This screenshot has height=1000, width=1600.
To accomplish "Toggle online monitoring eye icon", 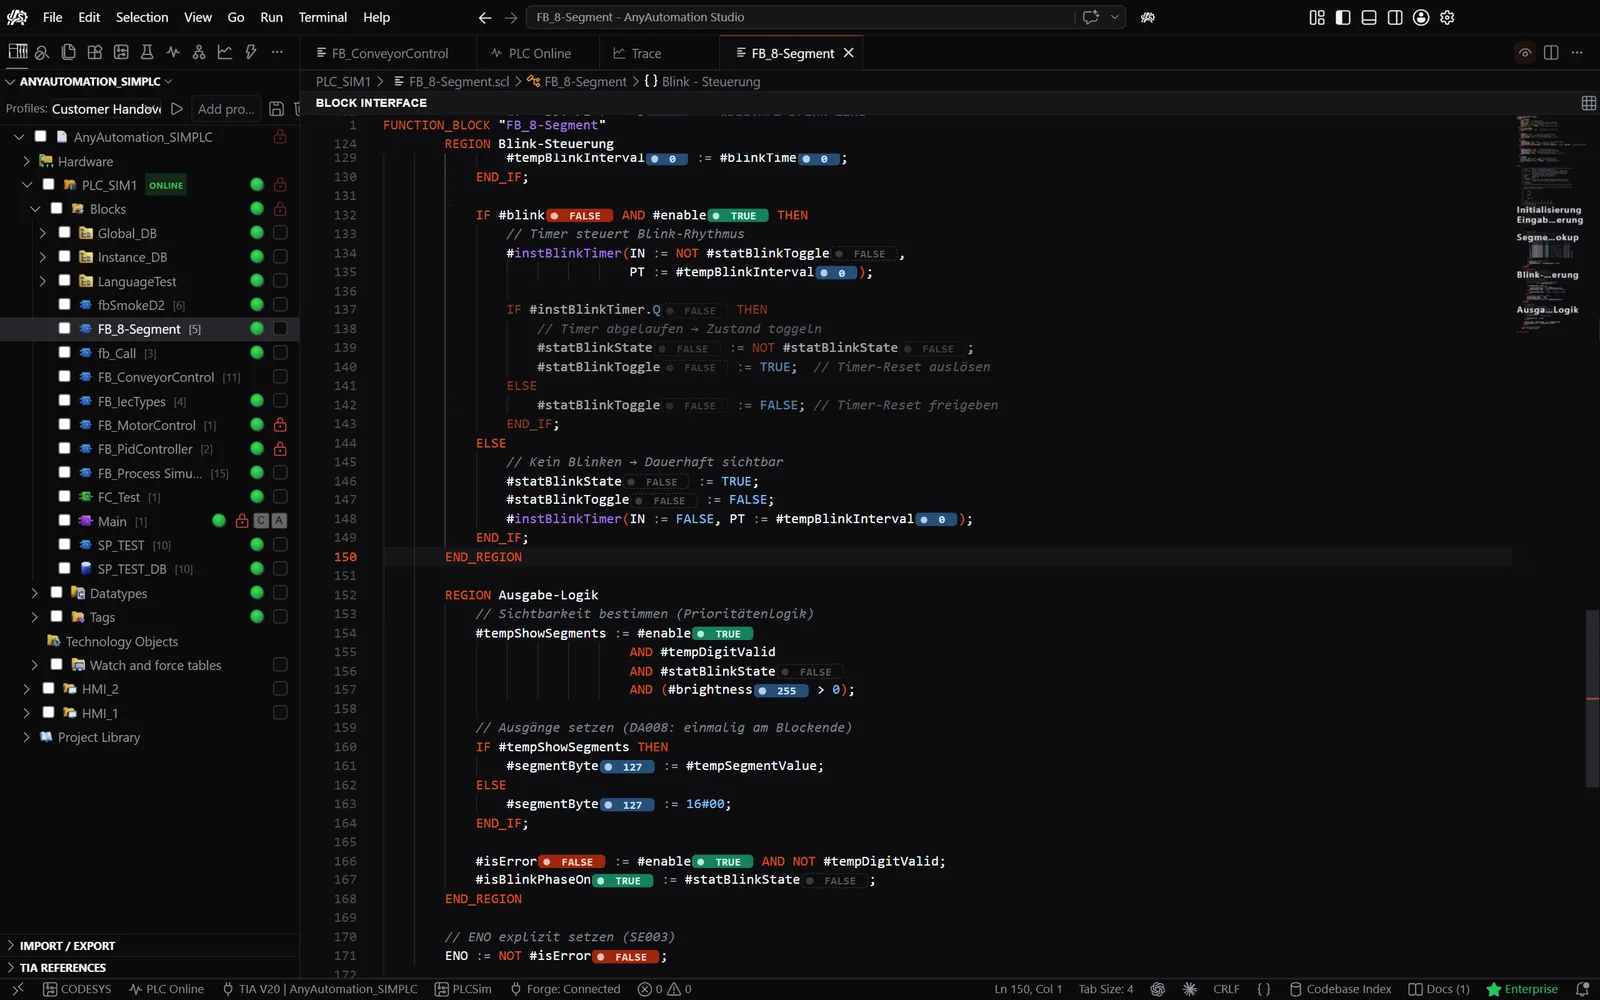I will (1525, 53).
